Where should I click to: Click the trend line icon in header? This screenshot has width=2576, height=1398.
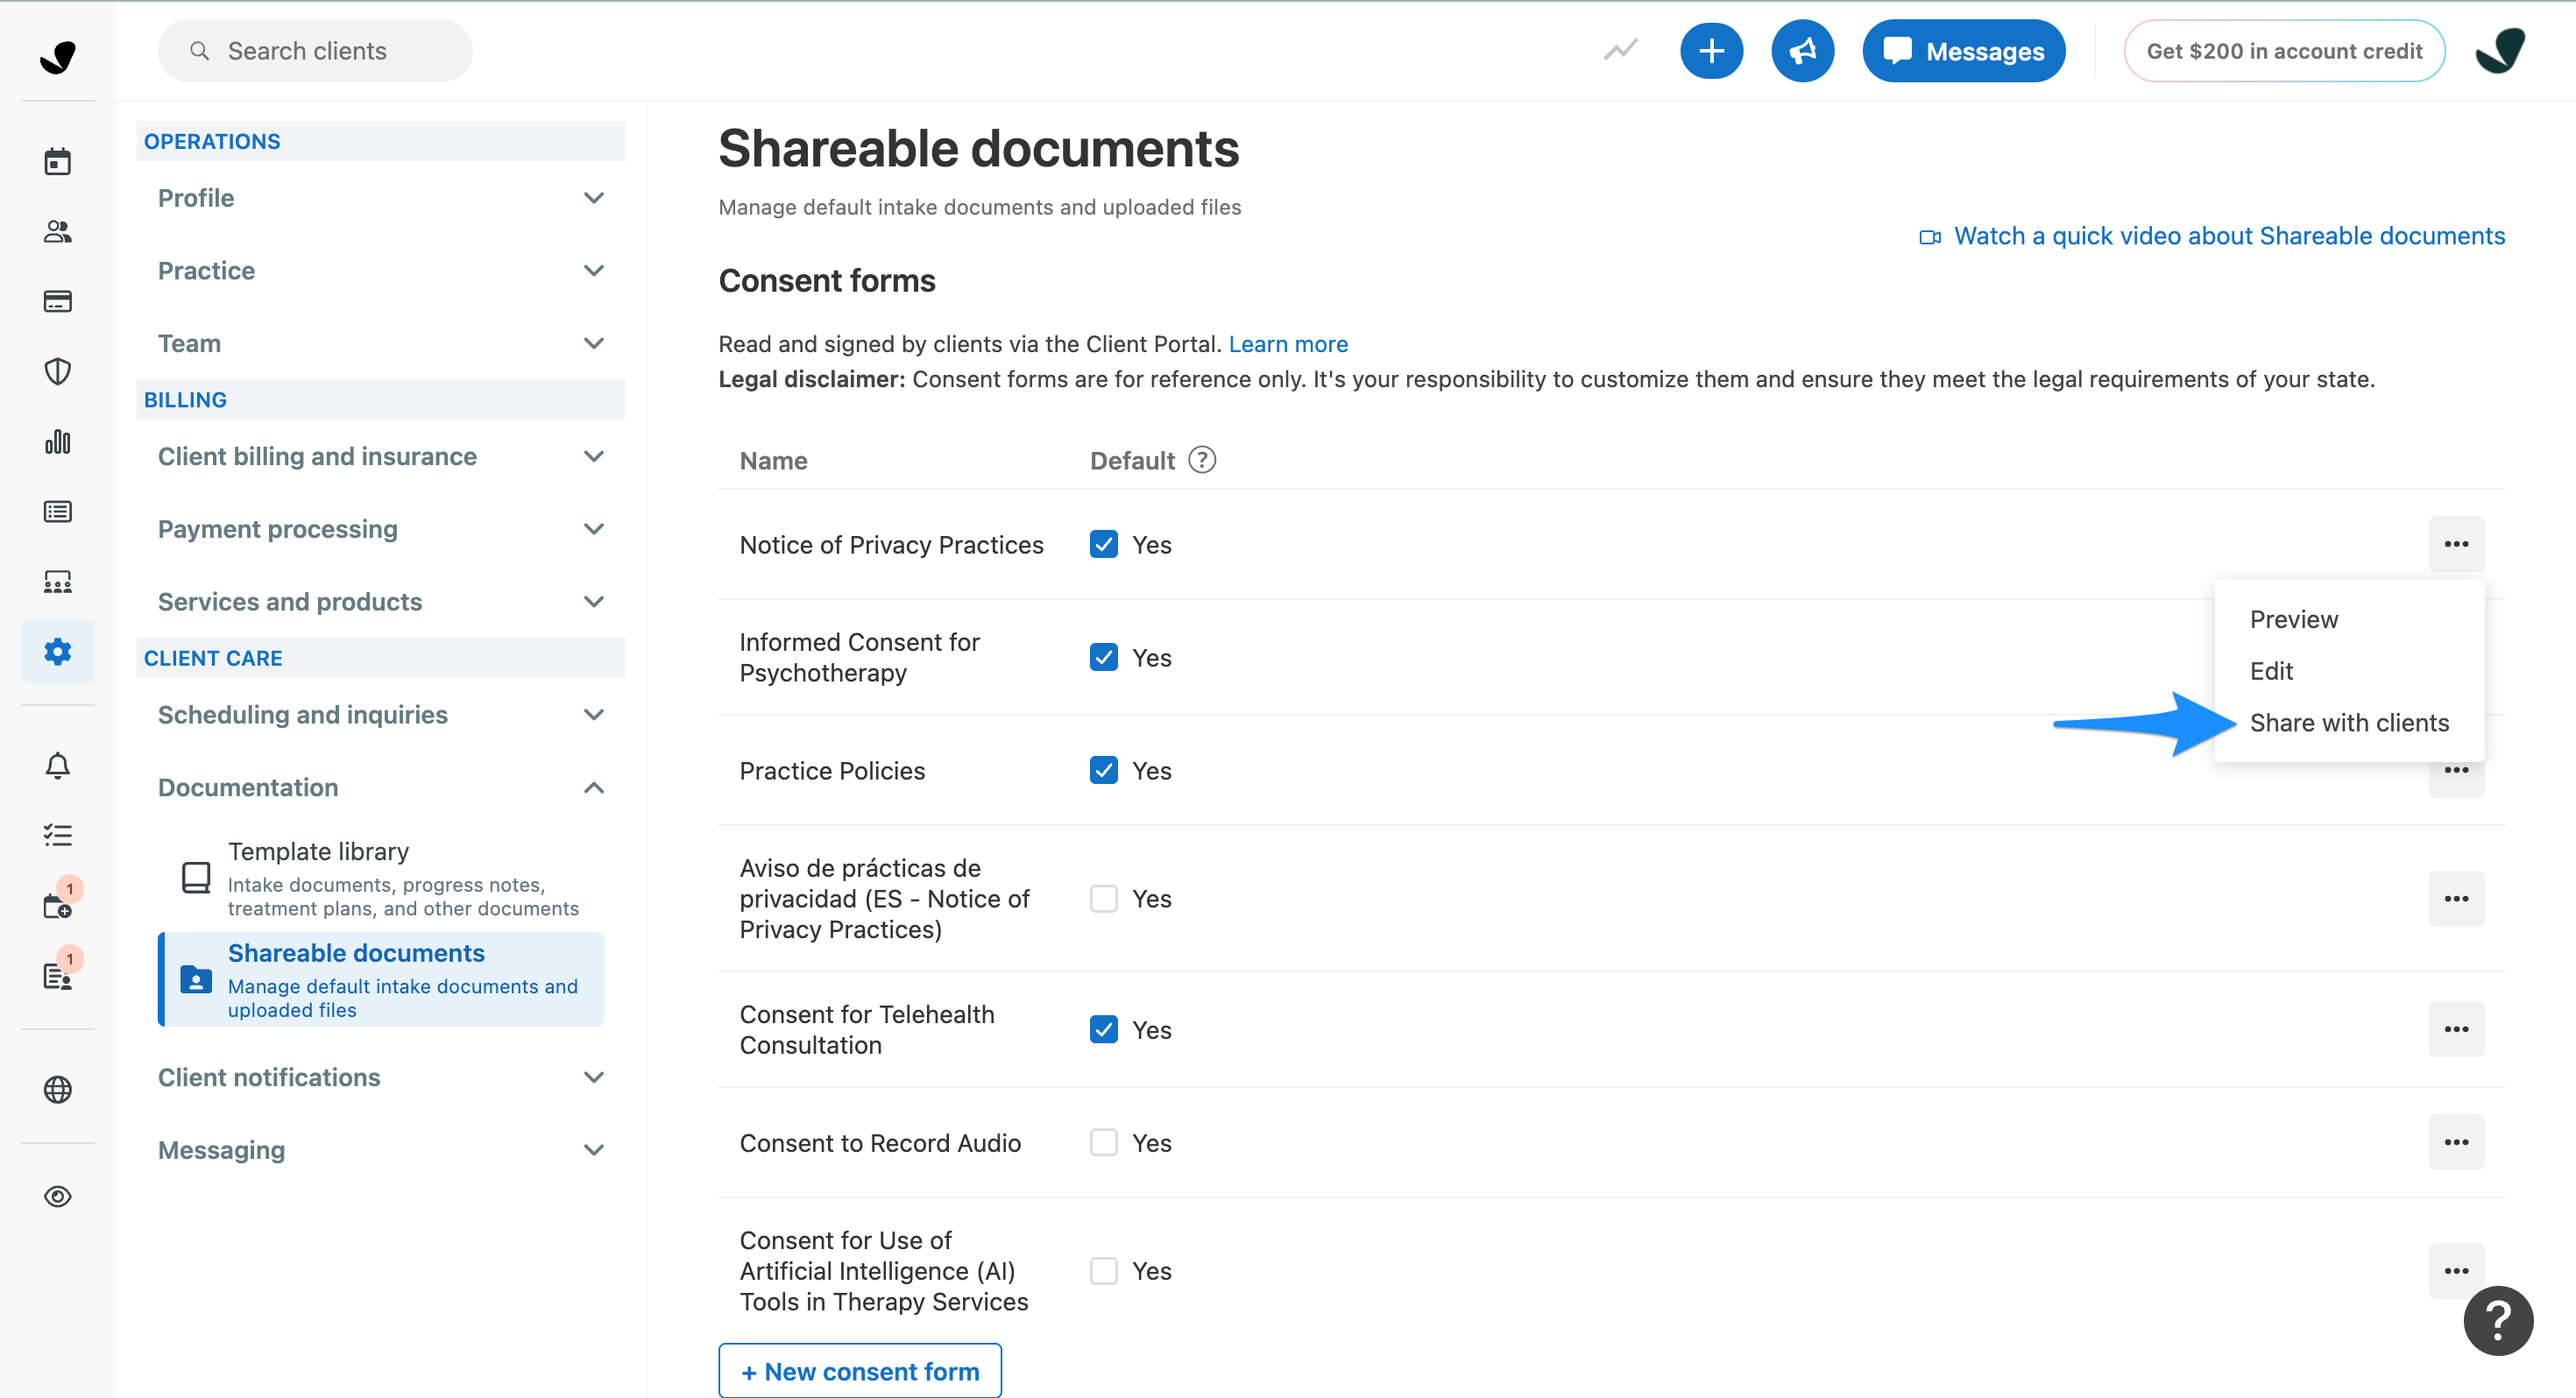pos(1620,50)
